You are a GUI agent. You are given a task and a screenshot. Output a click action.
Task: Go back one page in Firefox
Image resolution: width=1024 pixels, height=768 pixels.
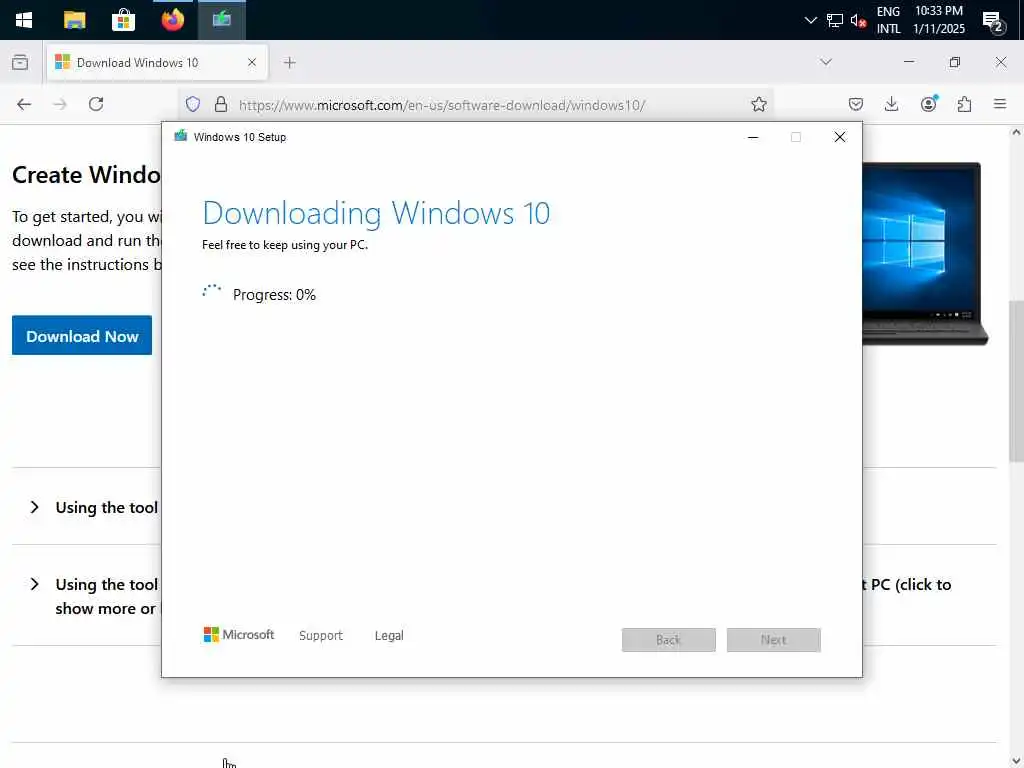tap(24, 104)
